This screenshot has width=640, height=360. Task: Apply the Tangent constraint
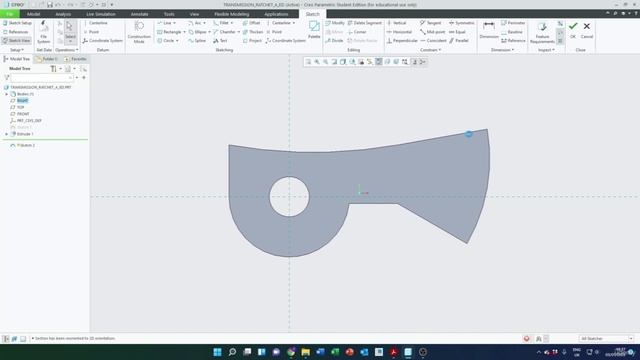tap(431, 23)
